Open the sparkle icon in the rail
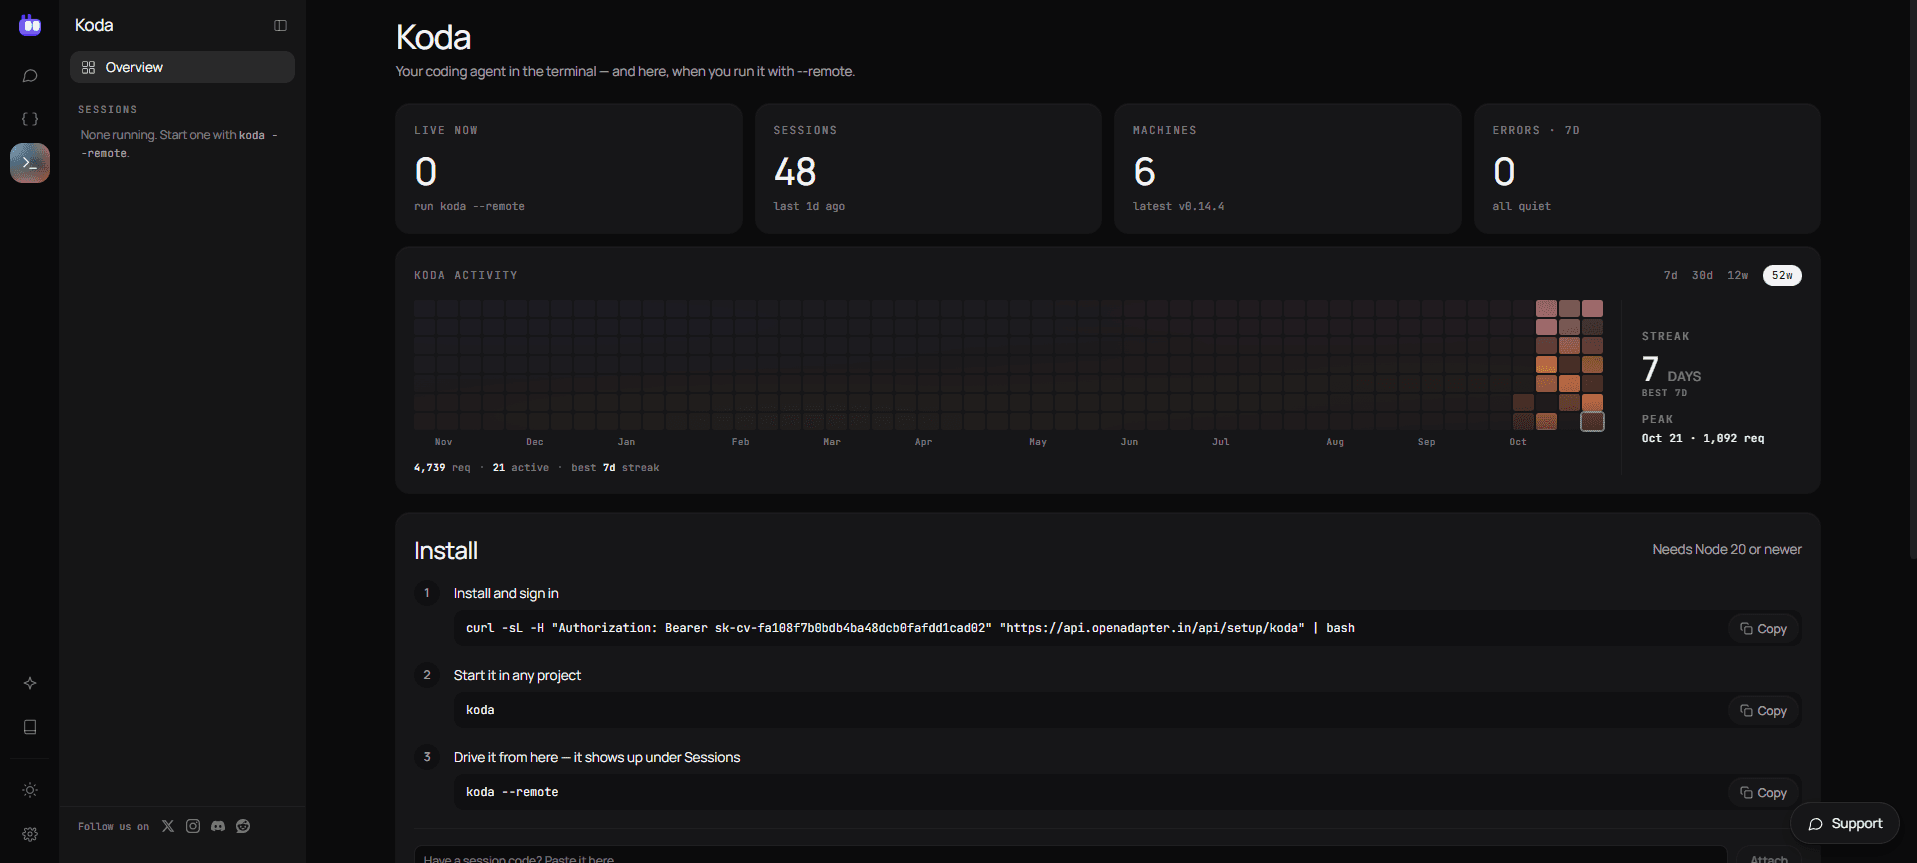The height and width of the screenshot is (863, 1917). tap(30, 683)
